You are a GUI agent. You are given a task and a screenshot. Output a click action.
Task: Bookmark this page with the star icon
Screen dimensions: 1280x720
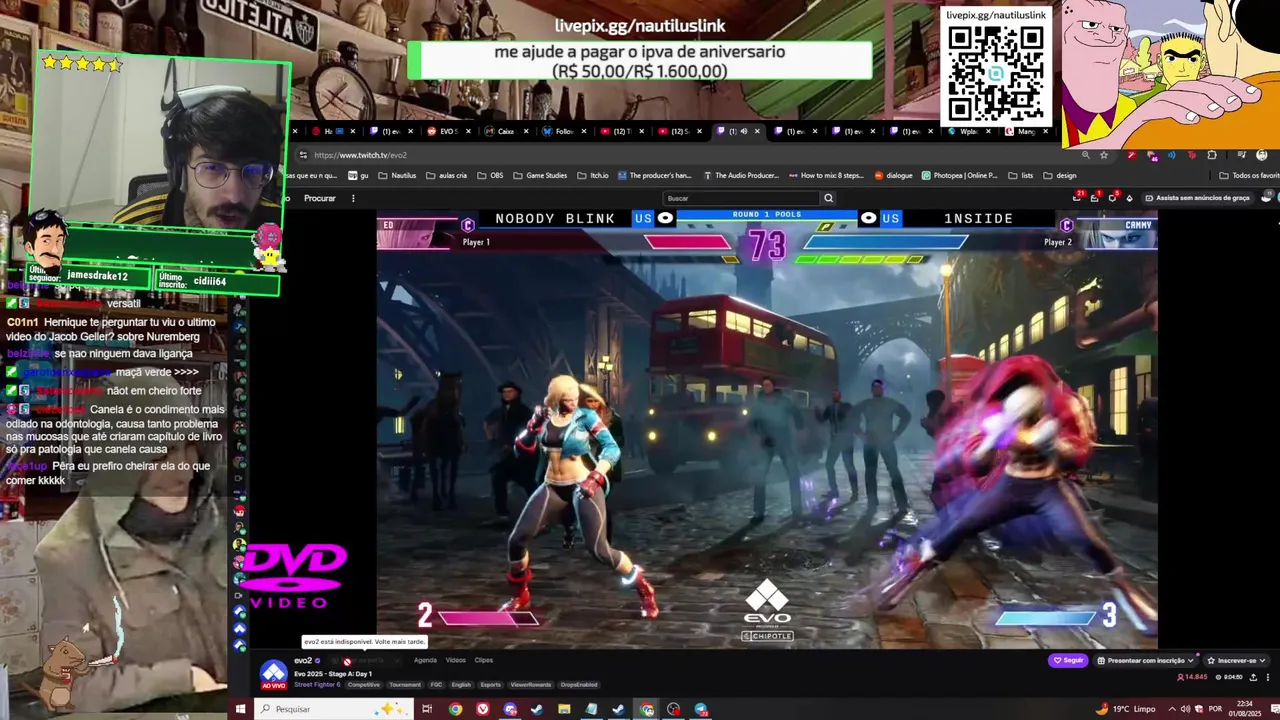coord(1104,155)
